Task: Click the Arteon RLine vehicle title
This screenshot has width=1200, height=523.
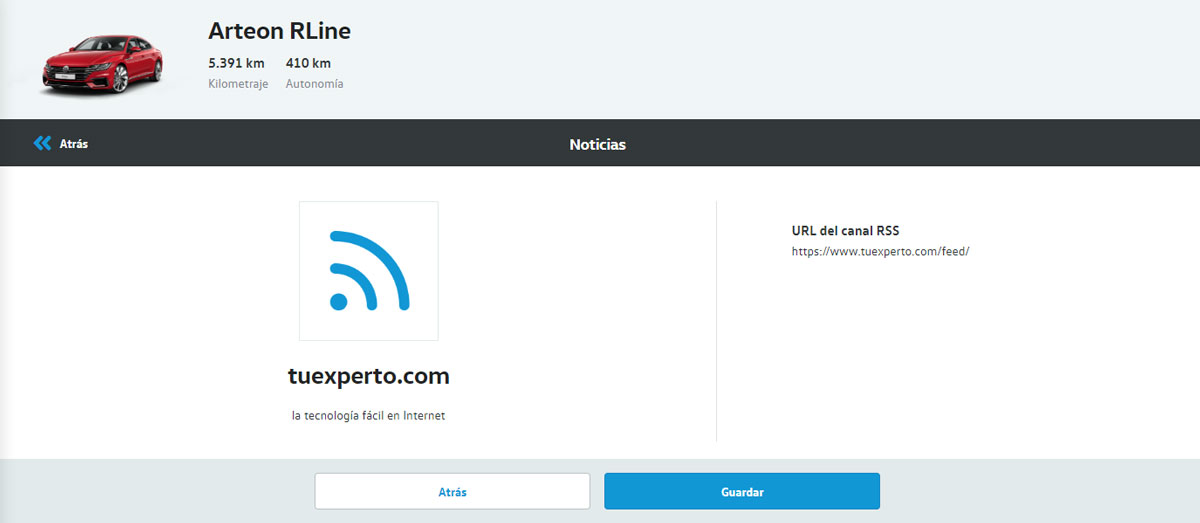Action: pos(279,31)
